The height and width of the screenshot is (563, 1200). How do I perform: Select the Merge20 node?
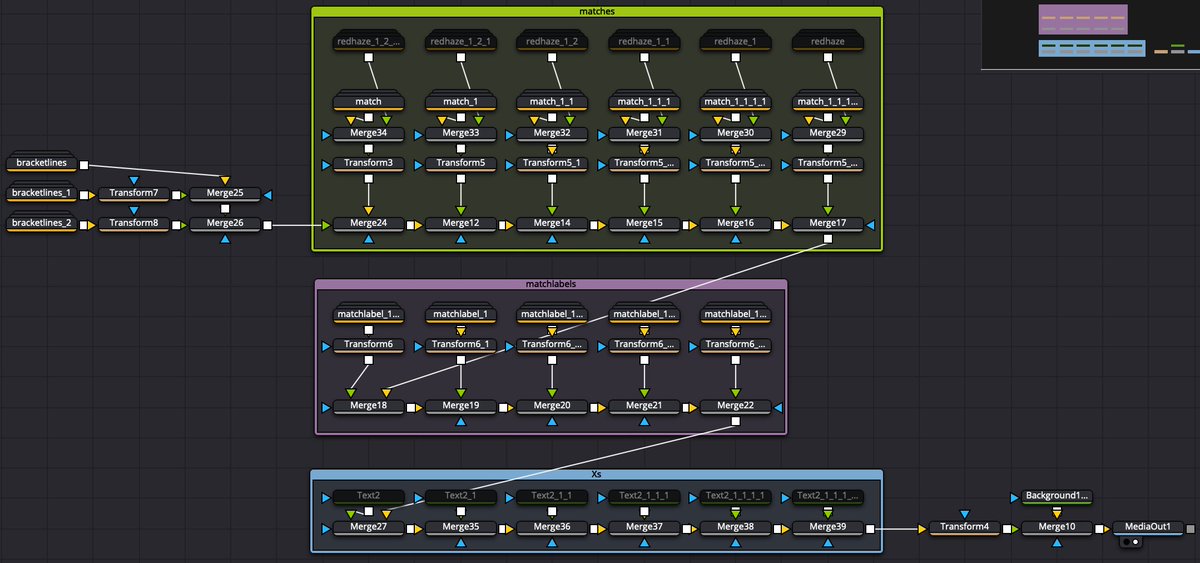tap(552, 406)
